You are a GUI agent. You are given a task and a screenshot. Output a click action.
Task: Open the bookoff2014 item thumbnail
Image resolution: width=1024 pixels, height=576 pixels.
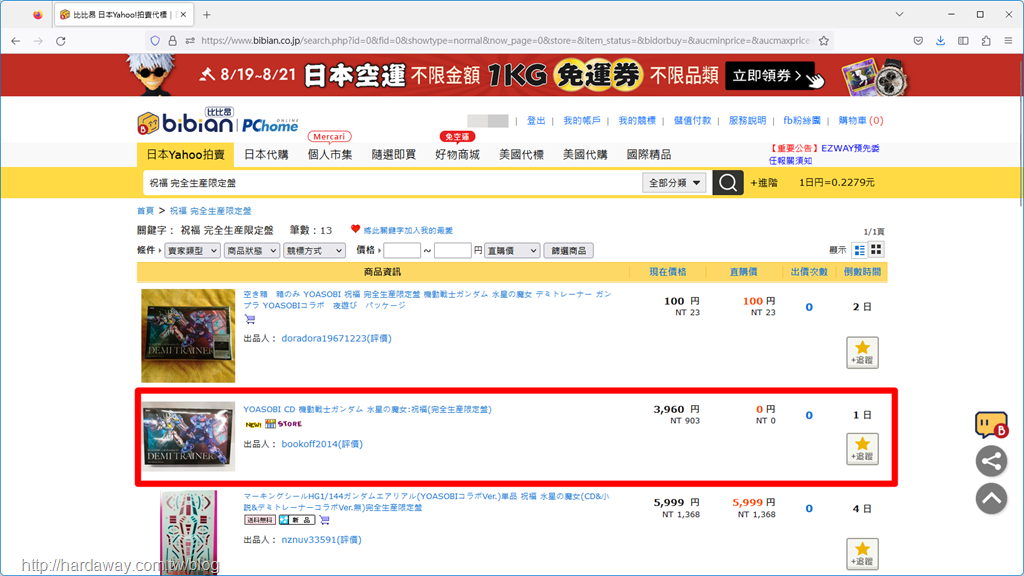click(189, 436)
